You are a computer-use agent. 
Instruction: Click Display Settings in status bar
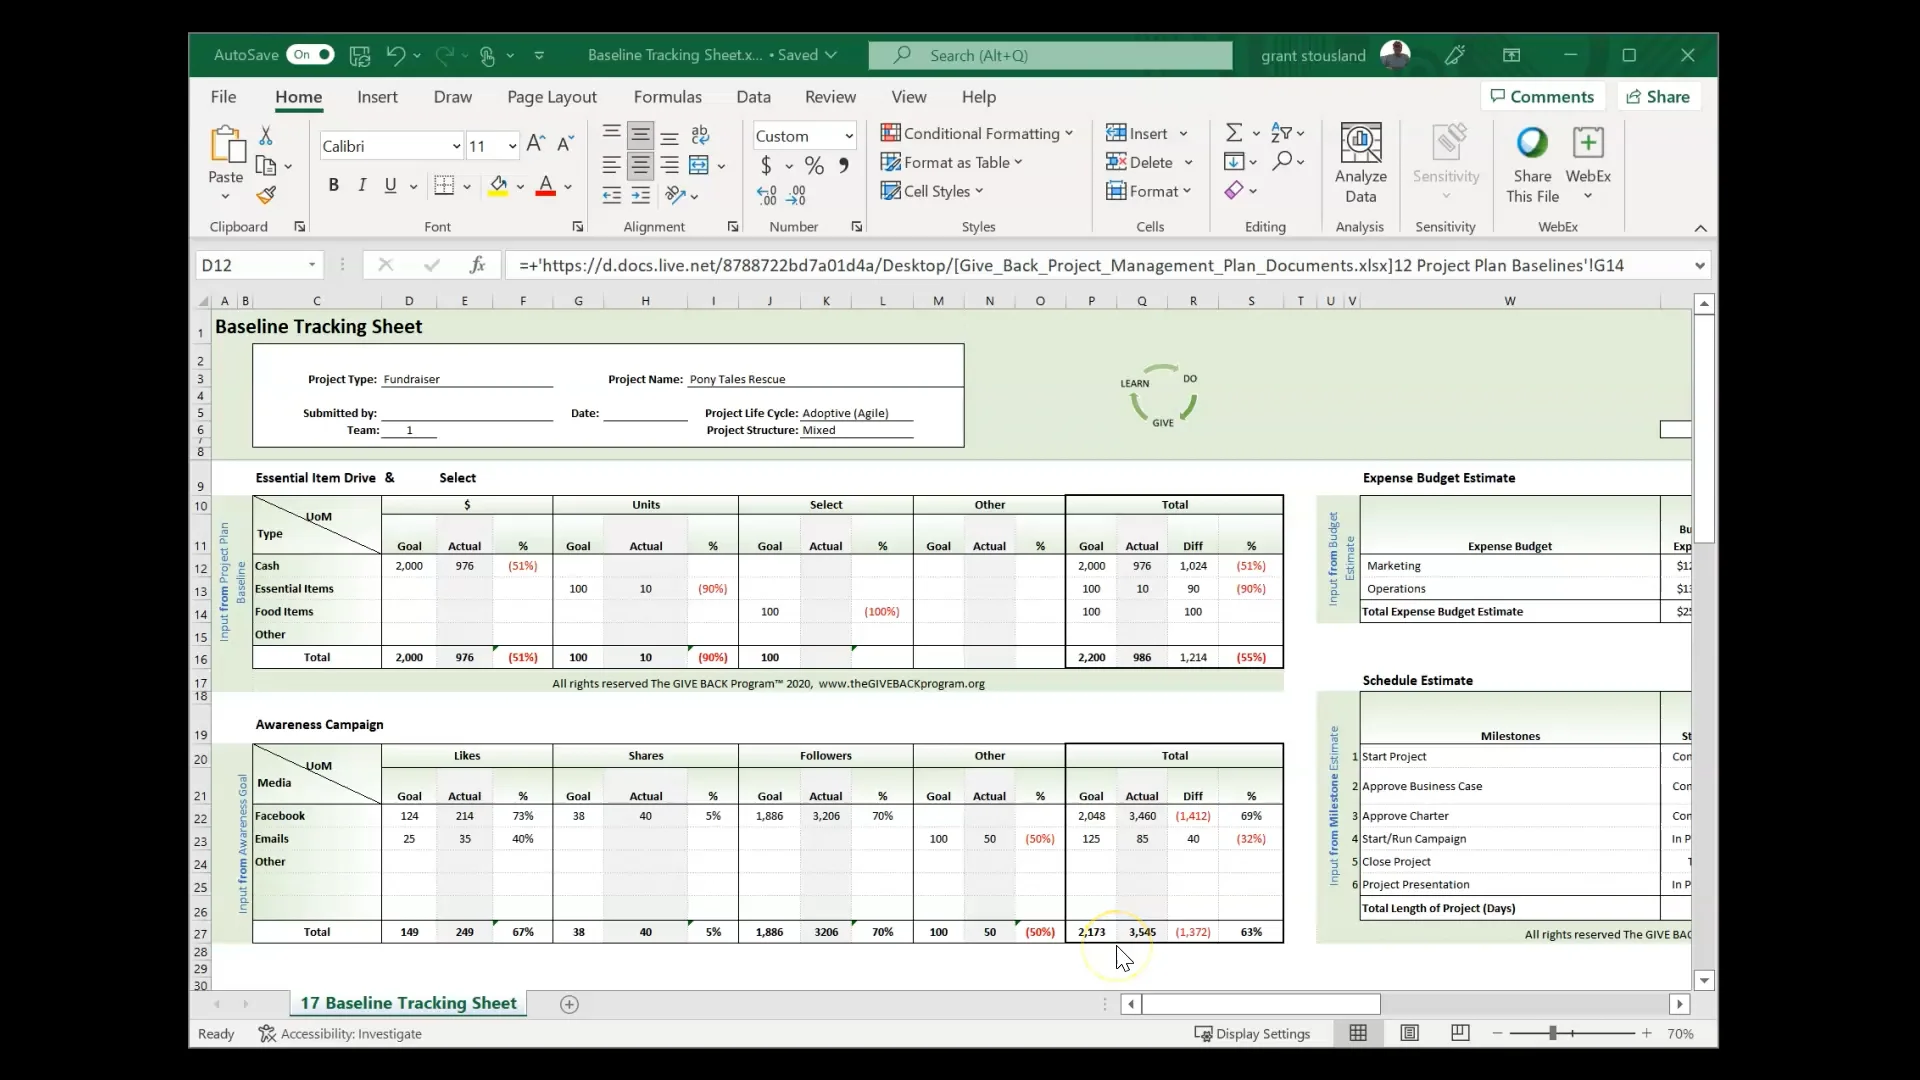click(1252, 1033)
